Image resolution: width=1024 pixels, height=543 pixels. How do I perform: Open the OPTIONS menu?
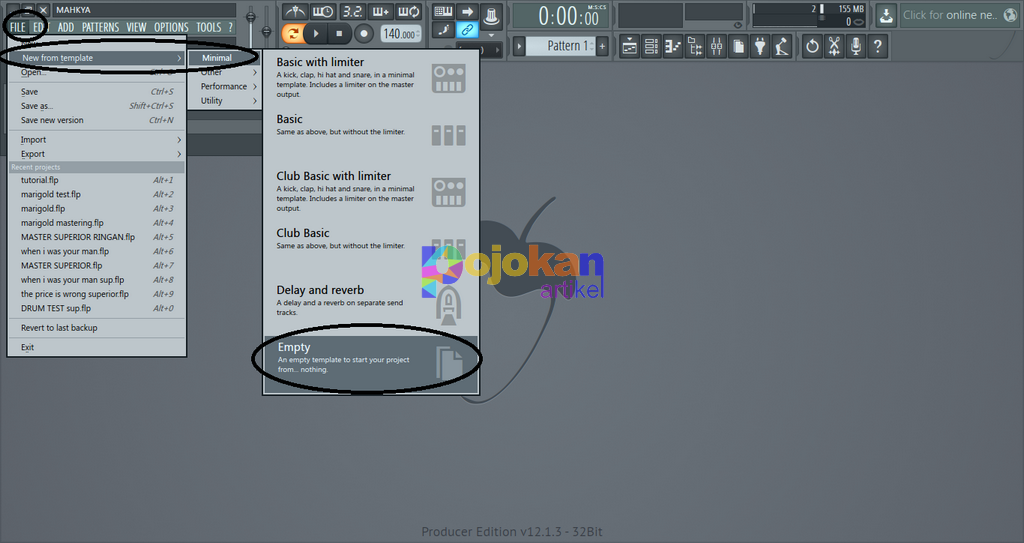pyautogui.click(x=171, y=27)
